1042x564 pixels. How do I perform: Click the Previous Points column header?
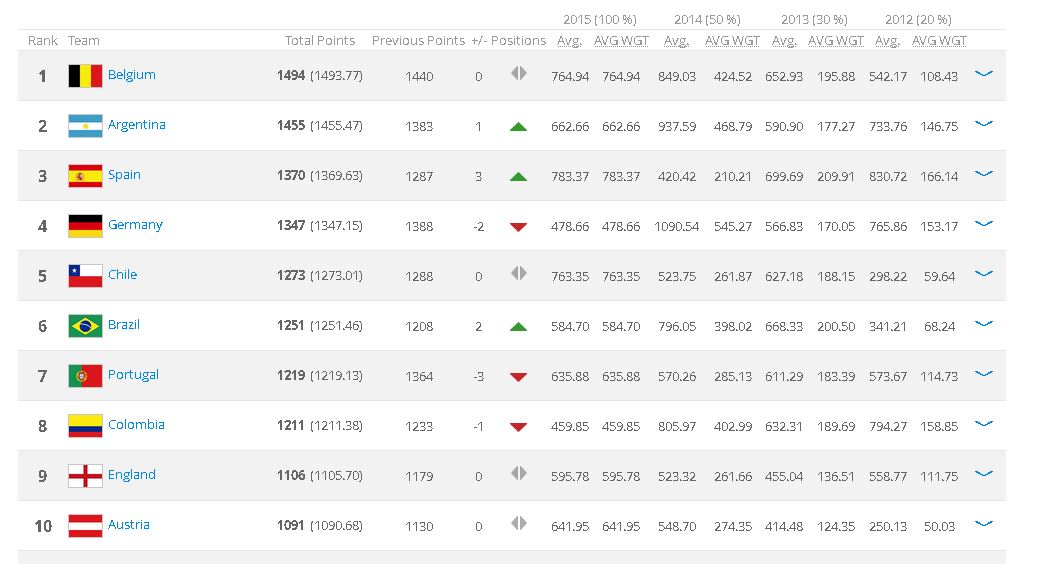point(418,41)
